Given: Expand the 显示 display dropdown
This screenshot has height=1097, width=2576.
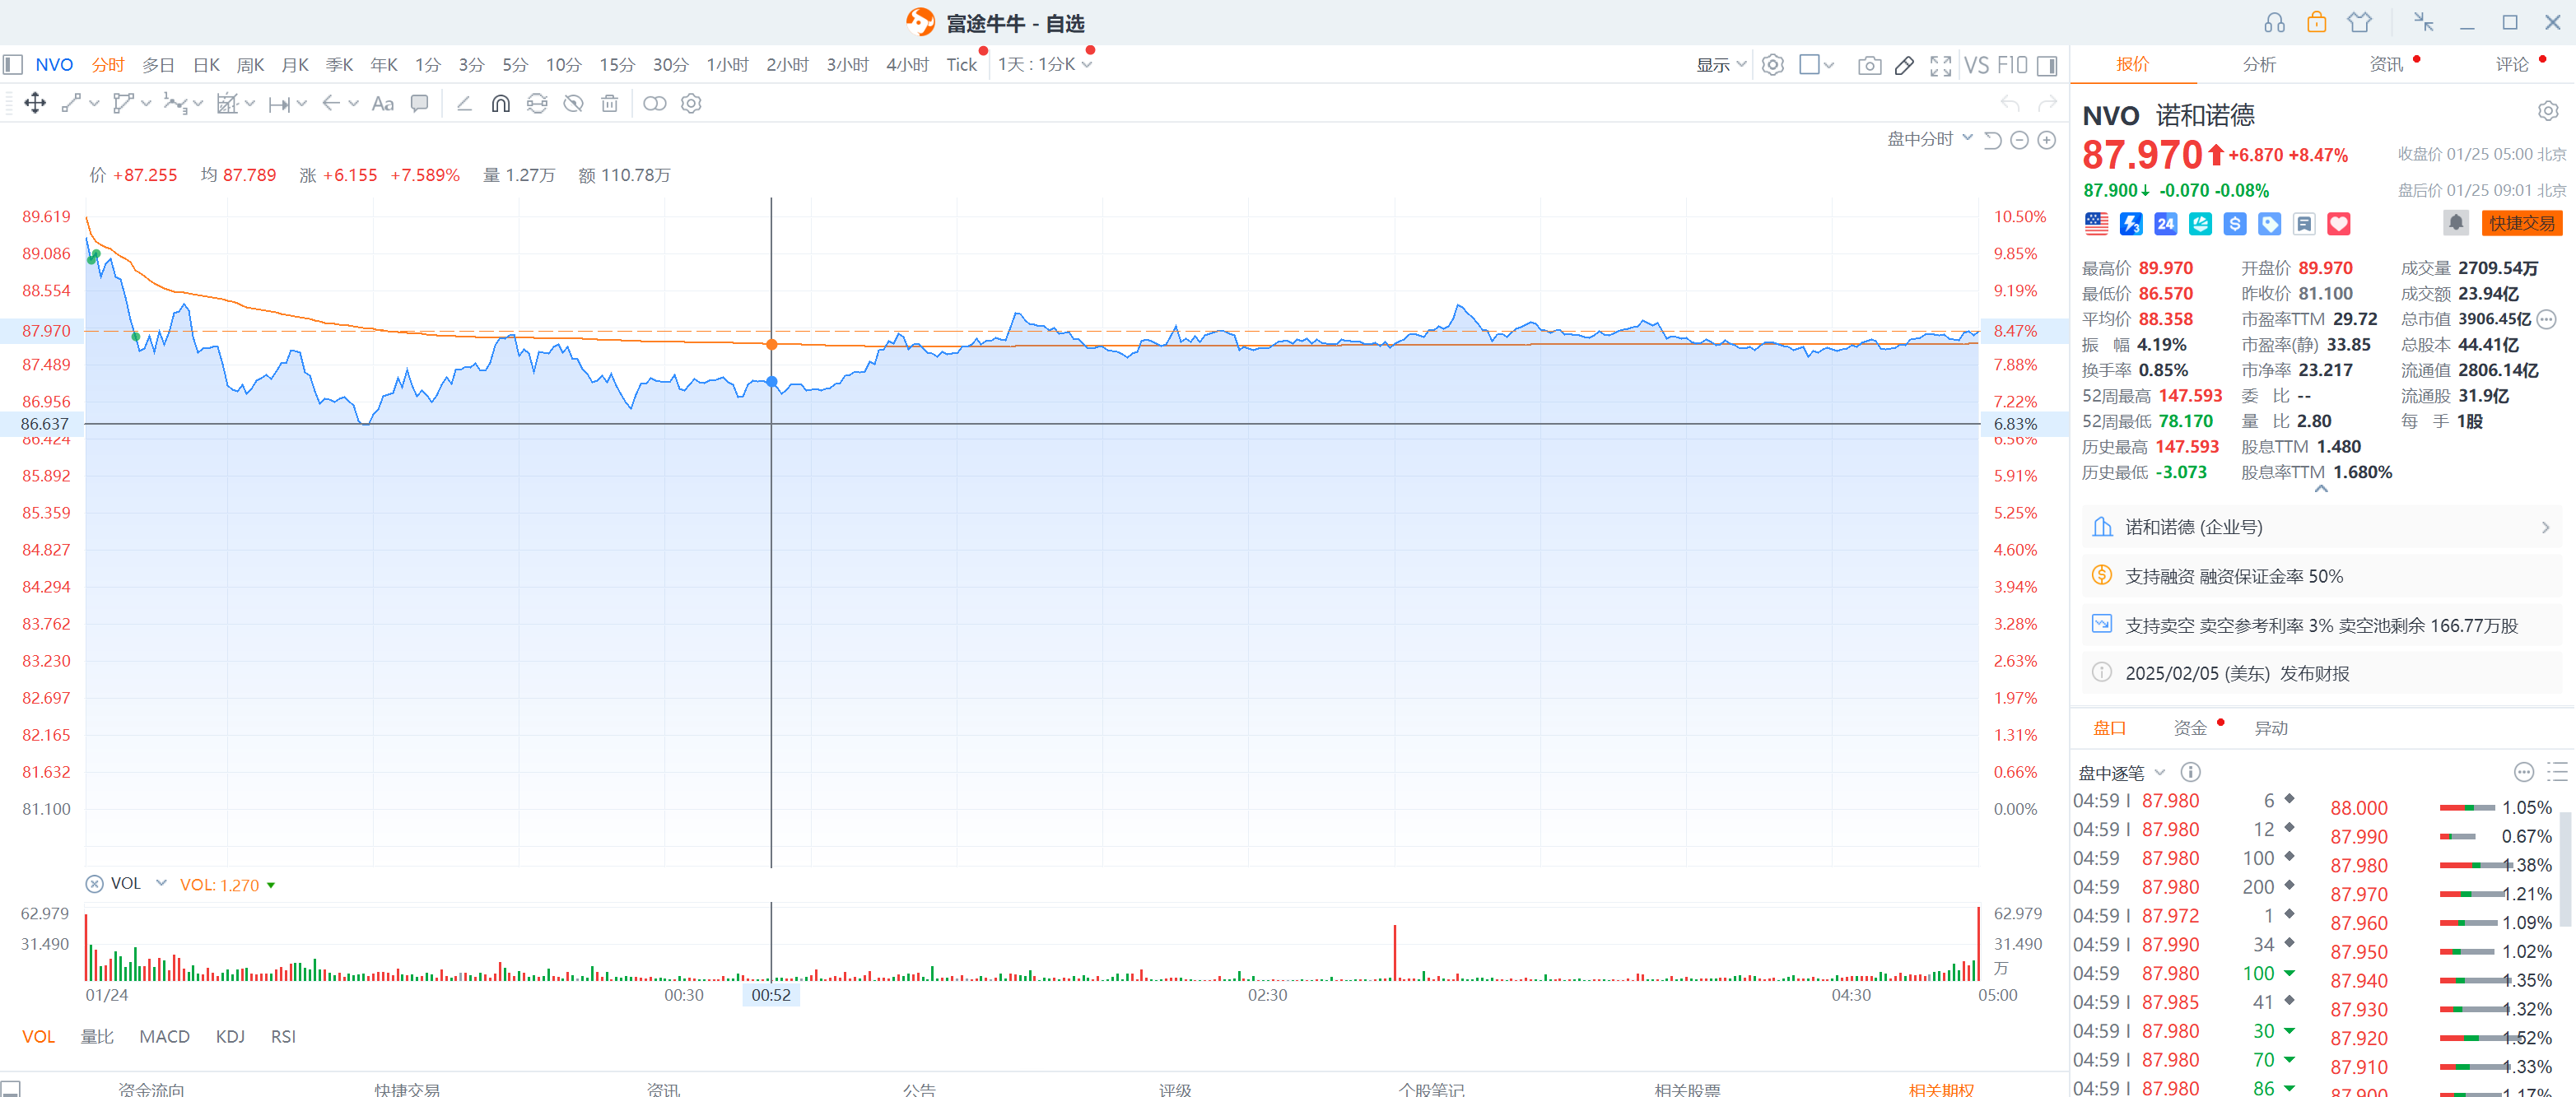Looking at the screenshot, I should tap(1721, 65).
